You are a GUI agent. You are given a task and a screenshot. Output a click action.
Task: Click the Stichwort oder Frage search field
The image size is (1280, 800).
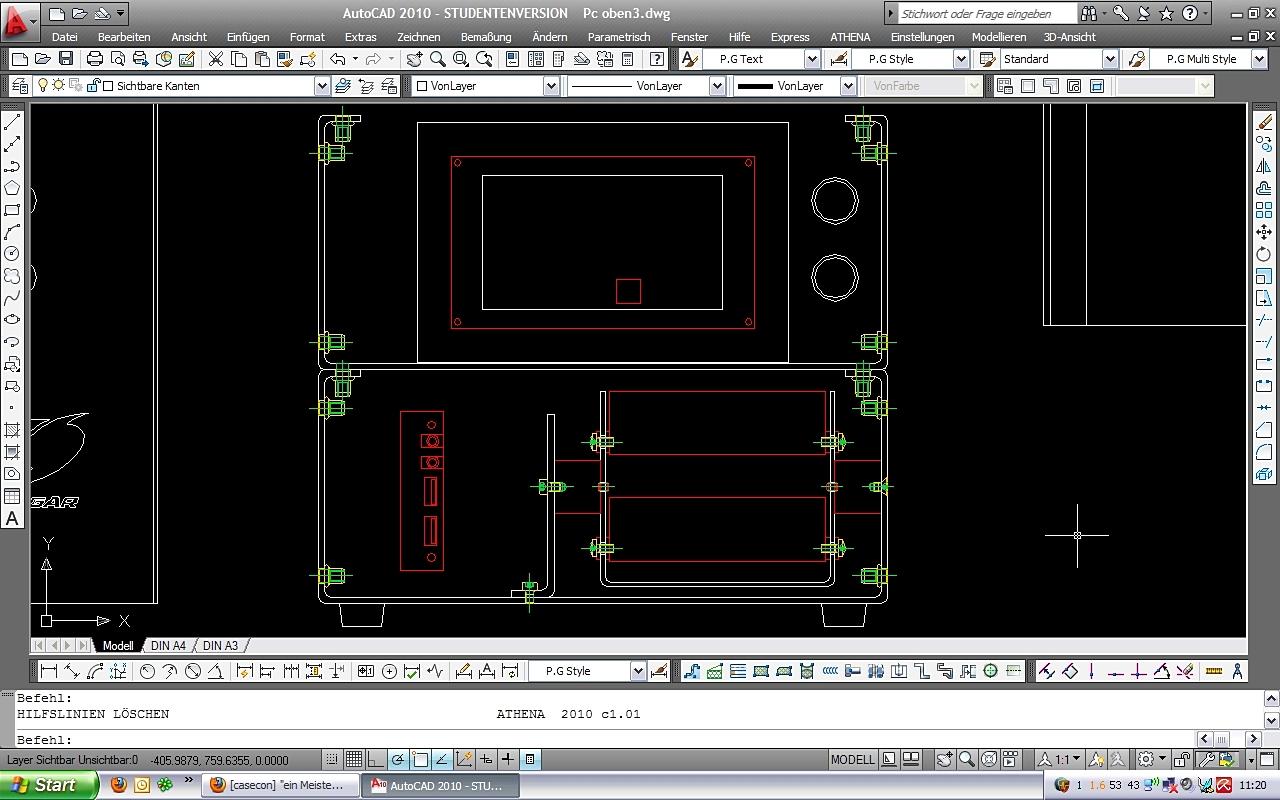pos(987,14)
